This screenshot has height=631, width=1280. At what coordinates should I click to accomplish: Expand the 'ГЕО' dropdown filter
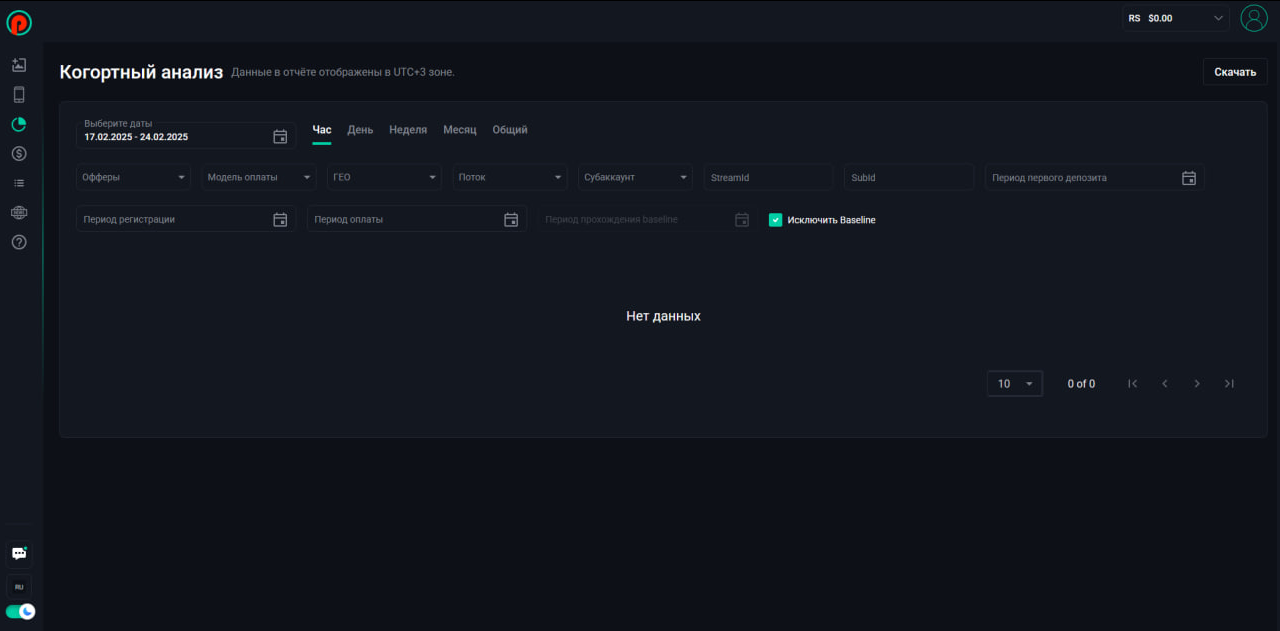pyautogui.click(x=384, y=178)
